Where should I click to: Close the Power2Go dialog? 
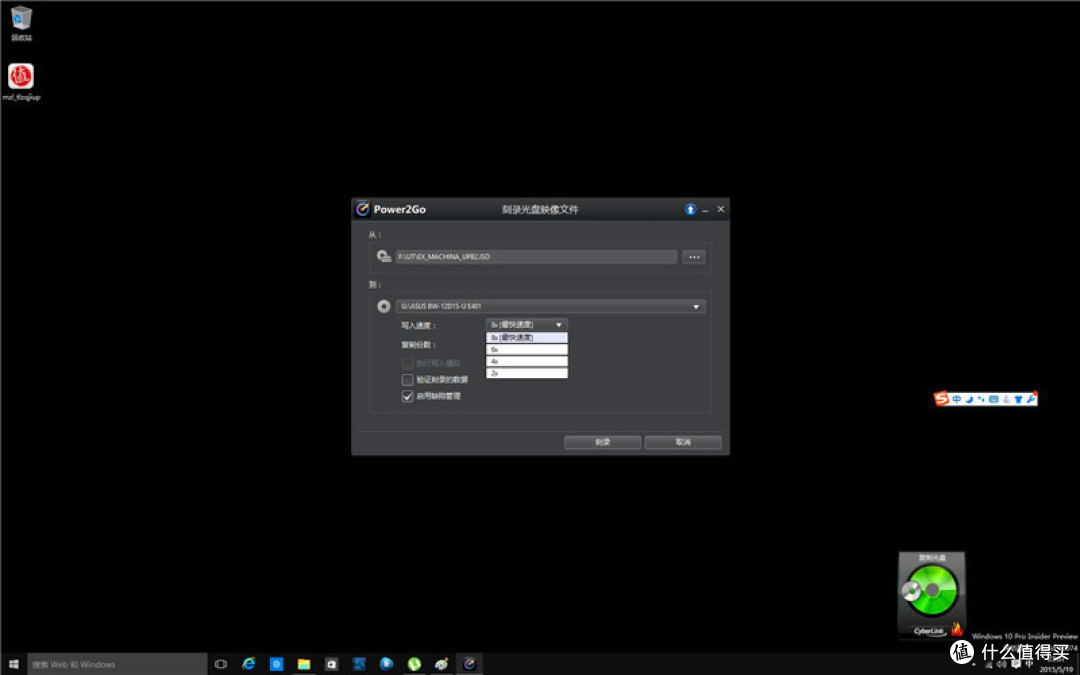[720, 209]
